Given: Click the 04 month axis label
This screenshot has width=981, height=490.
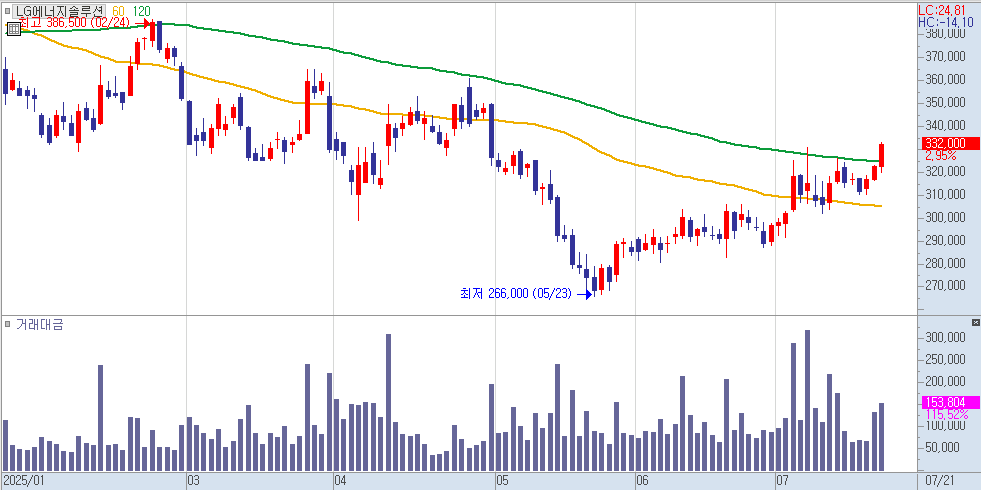Looking at the screenshot, I should coord(340,481).
